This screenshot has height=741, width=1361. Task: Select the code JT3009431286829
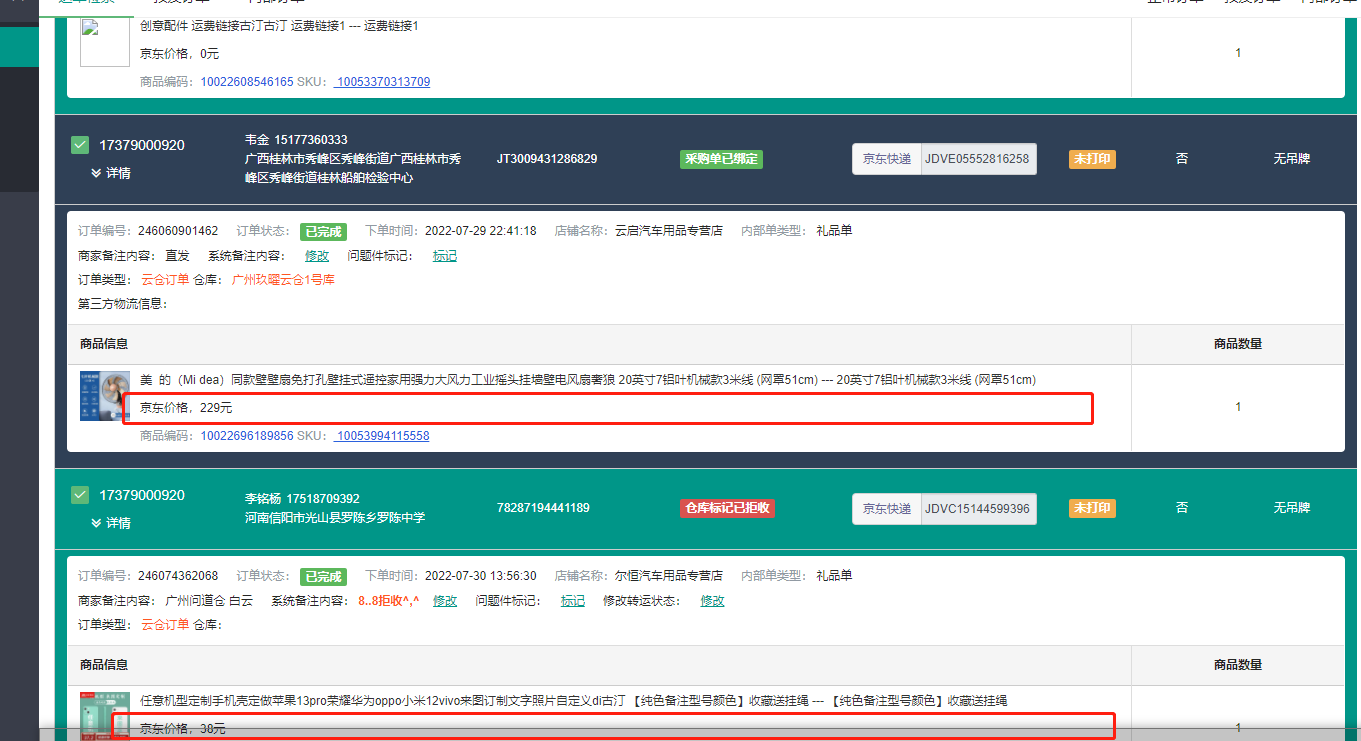pos(547,159)
